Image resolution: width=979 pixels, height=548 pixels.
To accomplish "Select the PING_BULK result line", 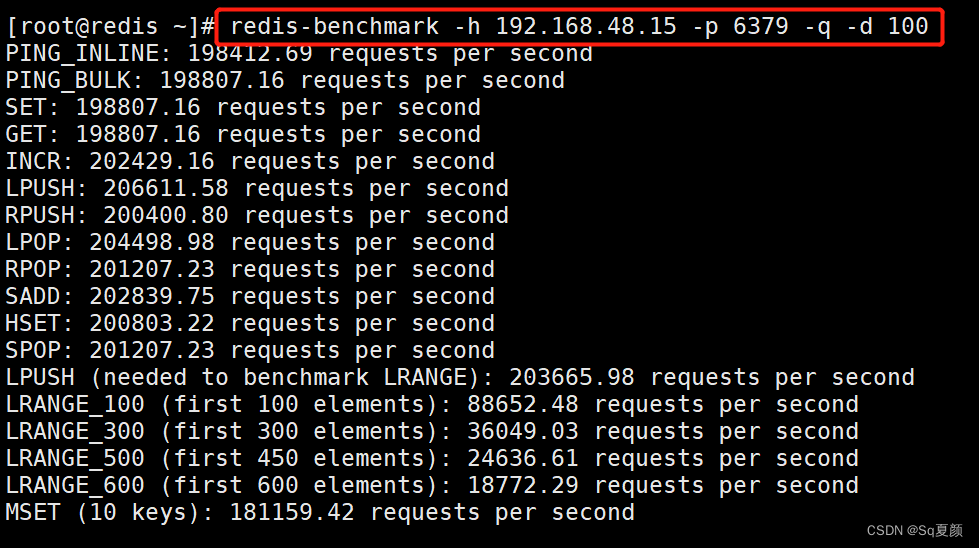I will click(x=285, y=81).
